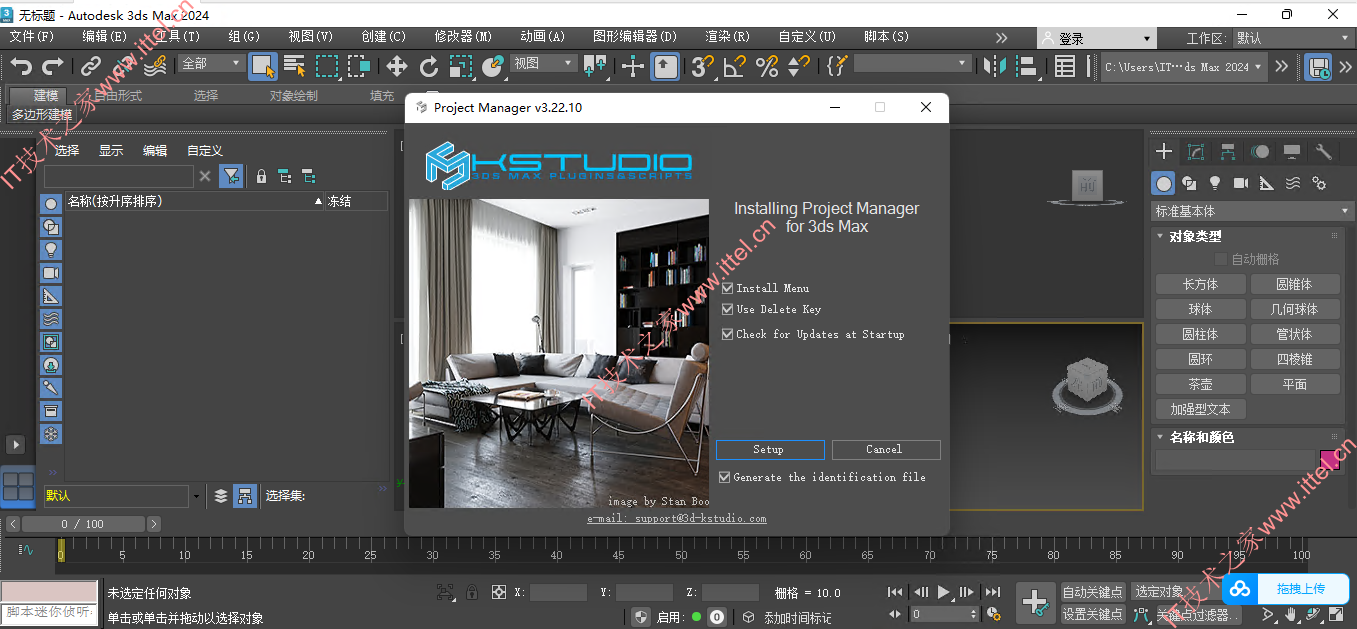The height and width of the screenshot is (629, 1357).
Task: Toggle the 3D Snaps button
Action: pos(703,67)
